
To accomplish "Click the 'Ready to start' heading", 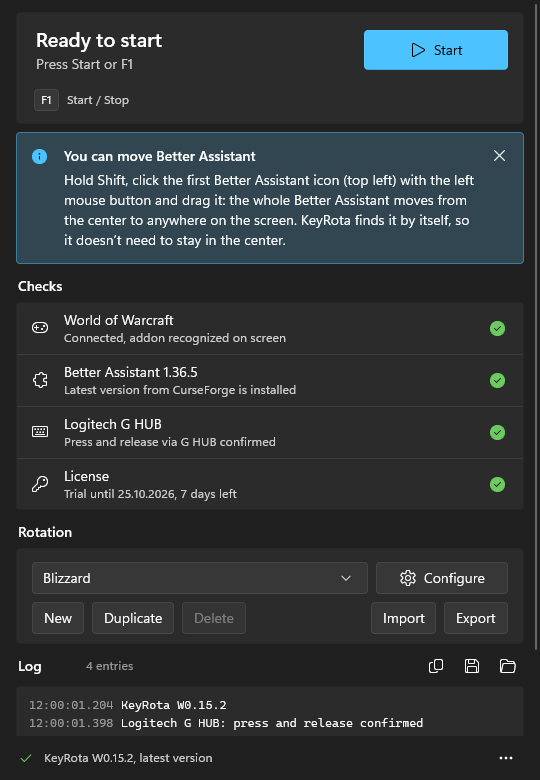I will pyautogui.click(x=99, y=40).
